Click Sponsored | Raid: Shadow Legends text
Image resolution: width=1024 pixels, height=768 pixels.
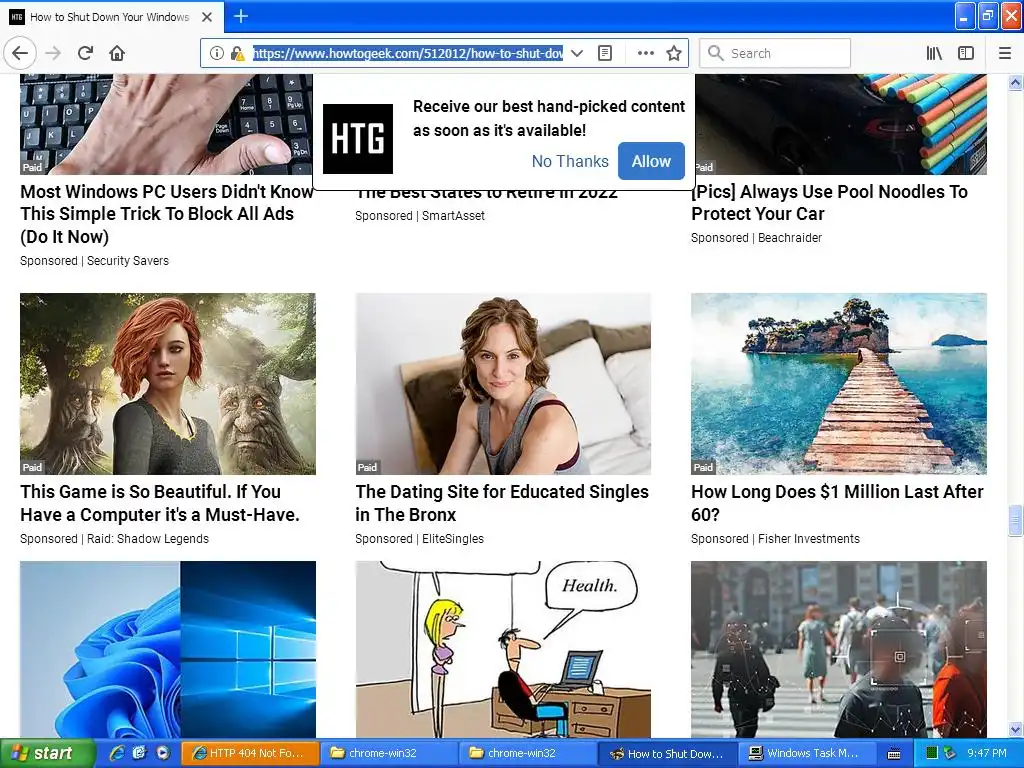114,539
